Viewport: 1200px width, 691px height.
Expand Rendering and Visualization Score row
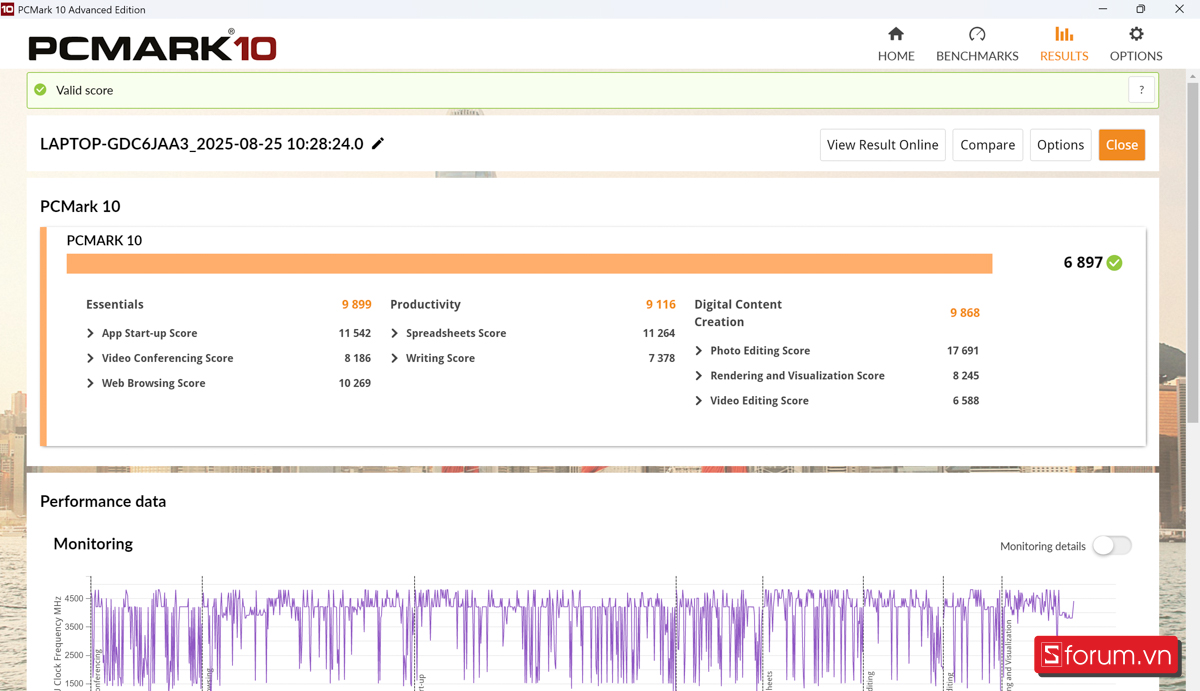tap(699, 376)
